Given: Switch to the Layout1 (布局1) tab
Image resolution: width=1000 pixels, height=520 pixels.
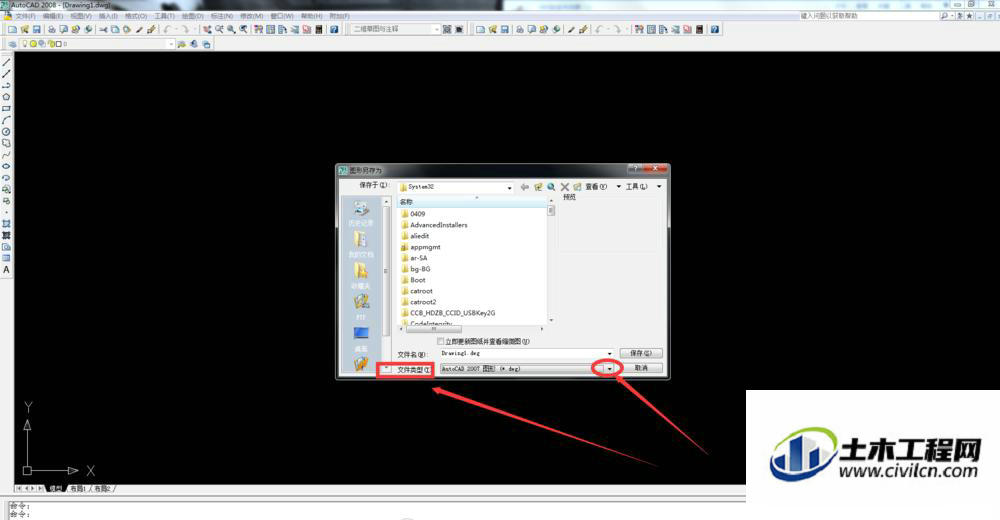Looking at the screenshot, I should coord(78,489).
